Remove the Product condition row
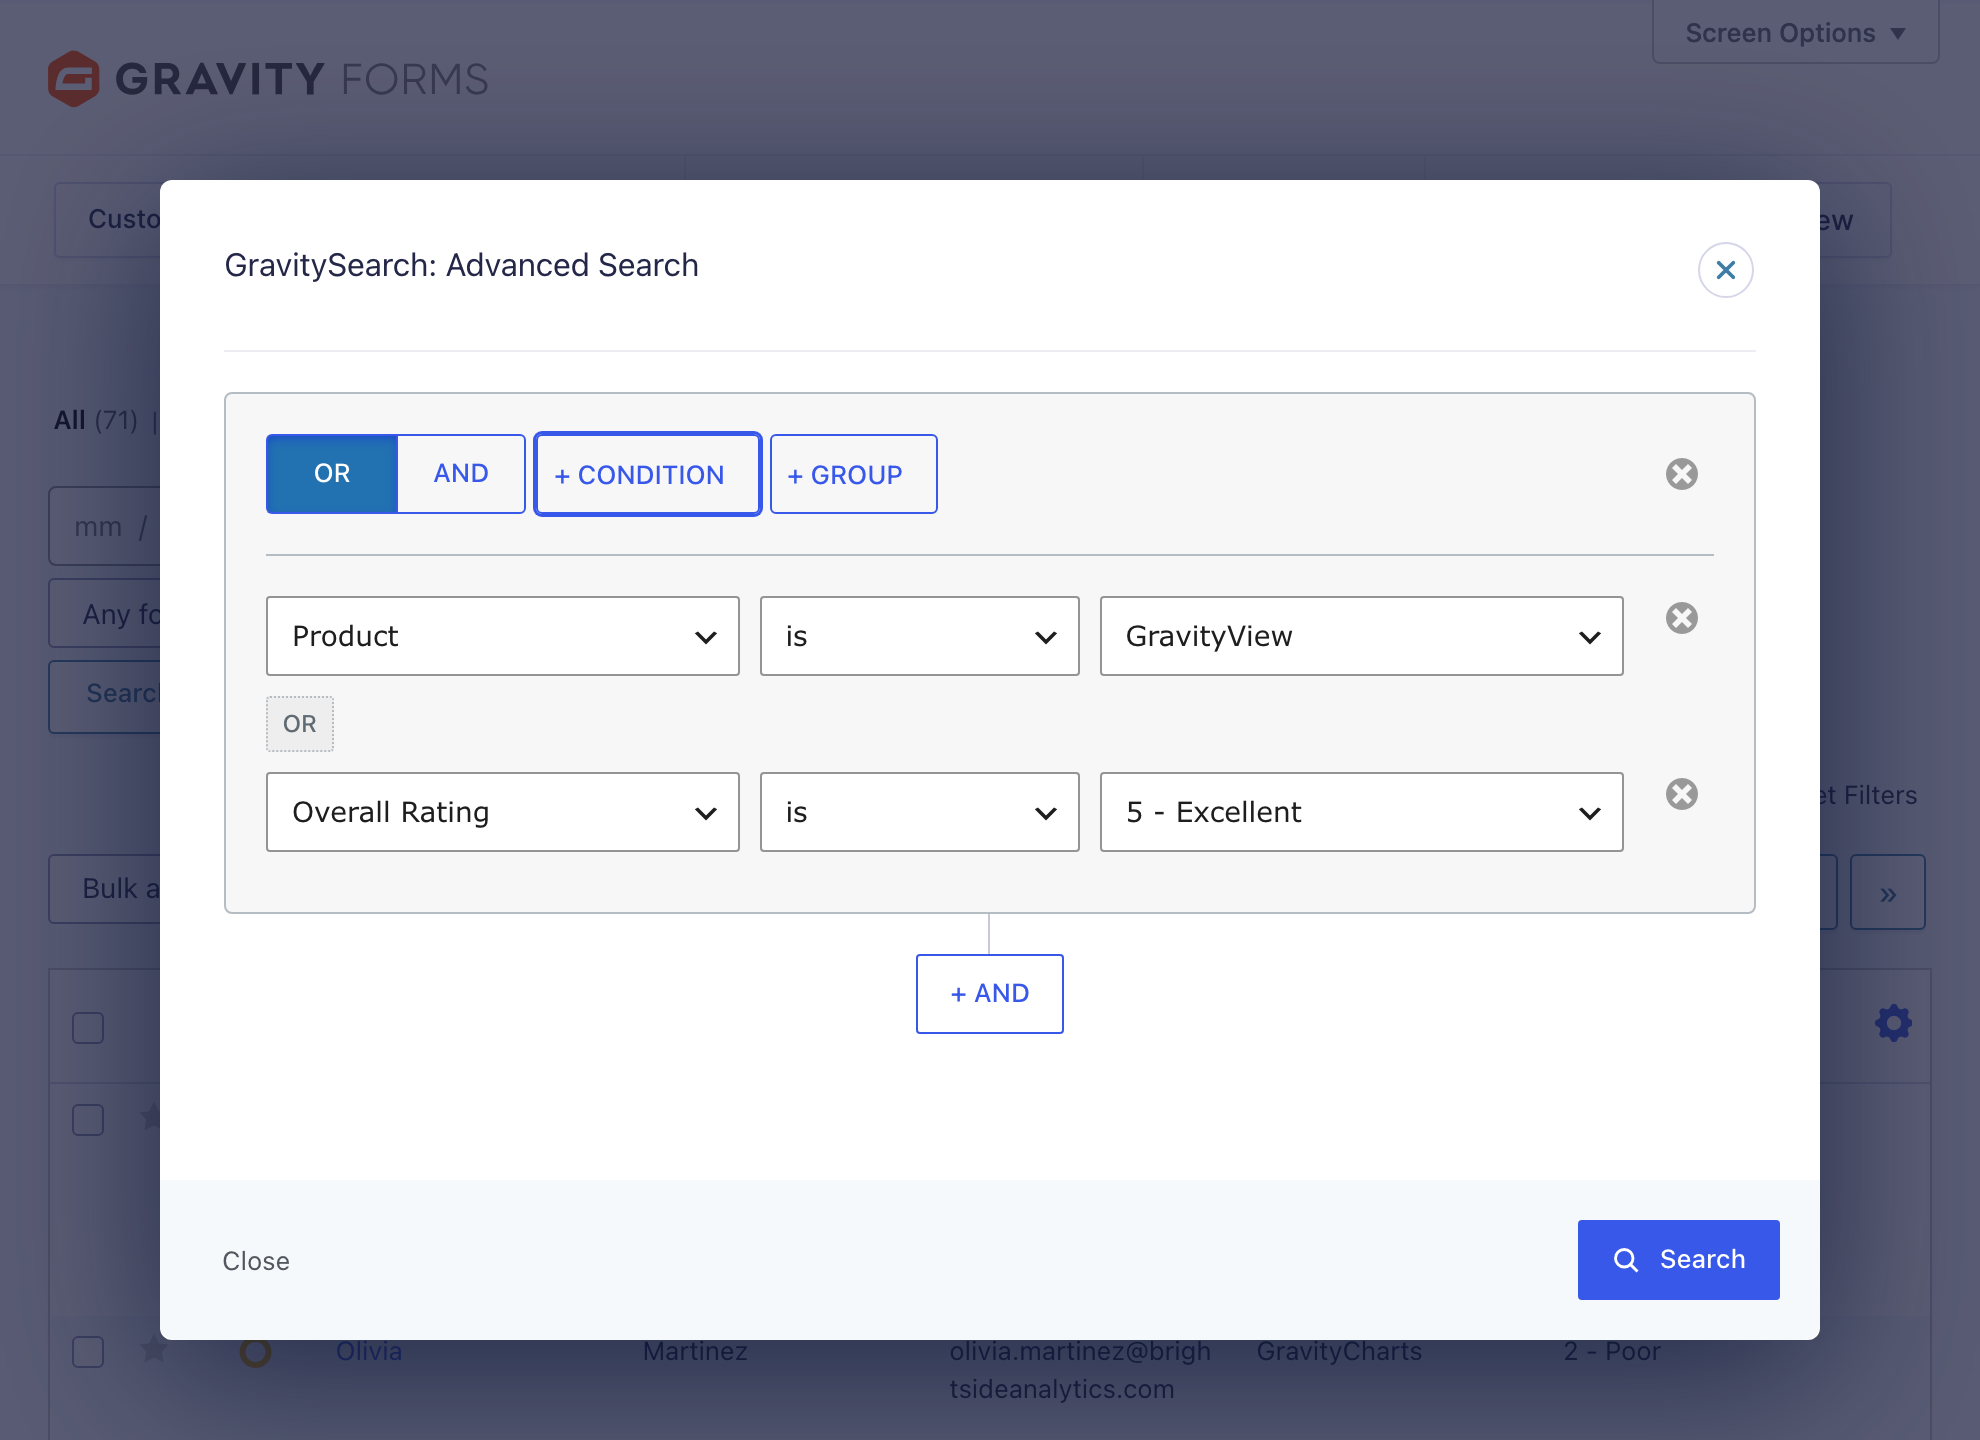 coord(1681,618)
